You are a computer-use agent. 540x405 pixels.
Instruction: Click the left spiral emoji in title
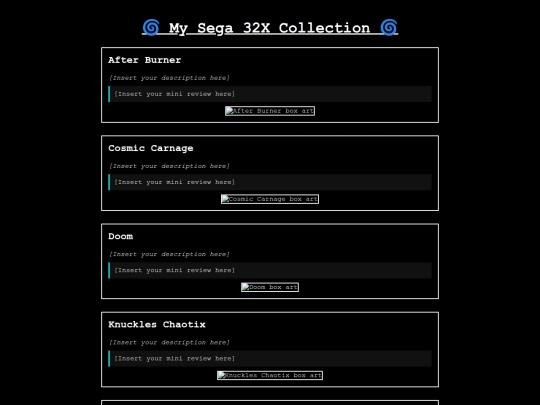coord(151,28)
